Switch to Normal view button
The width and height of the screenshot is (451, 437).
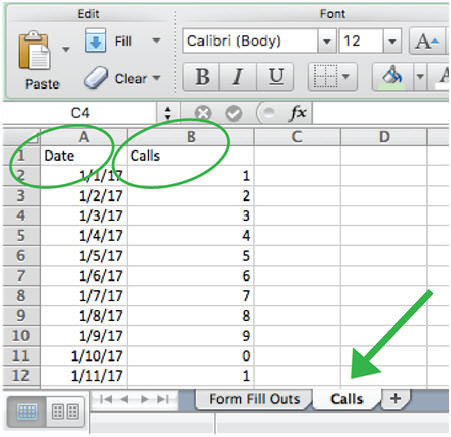27,412
